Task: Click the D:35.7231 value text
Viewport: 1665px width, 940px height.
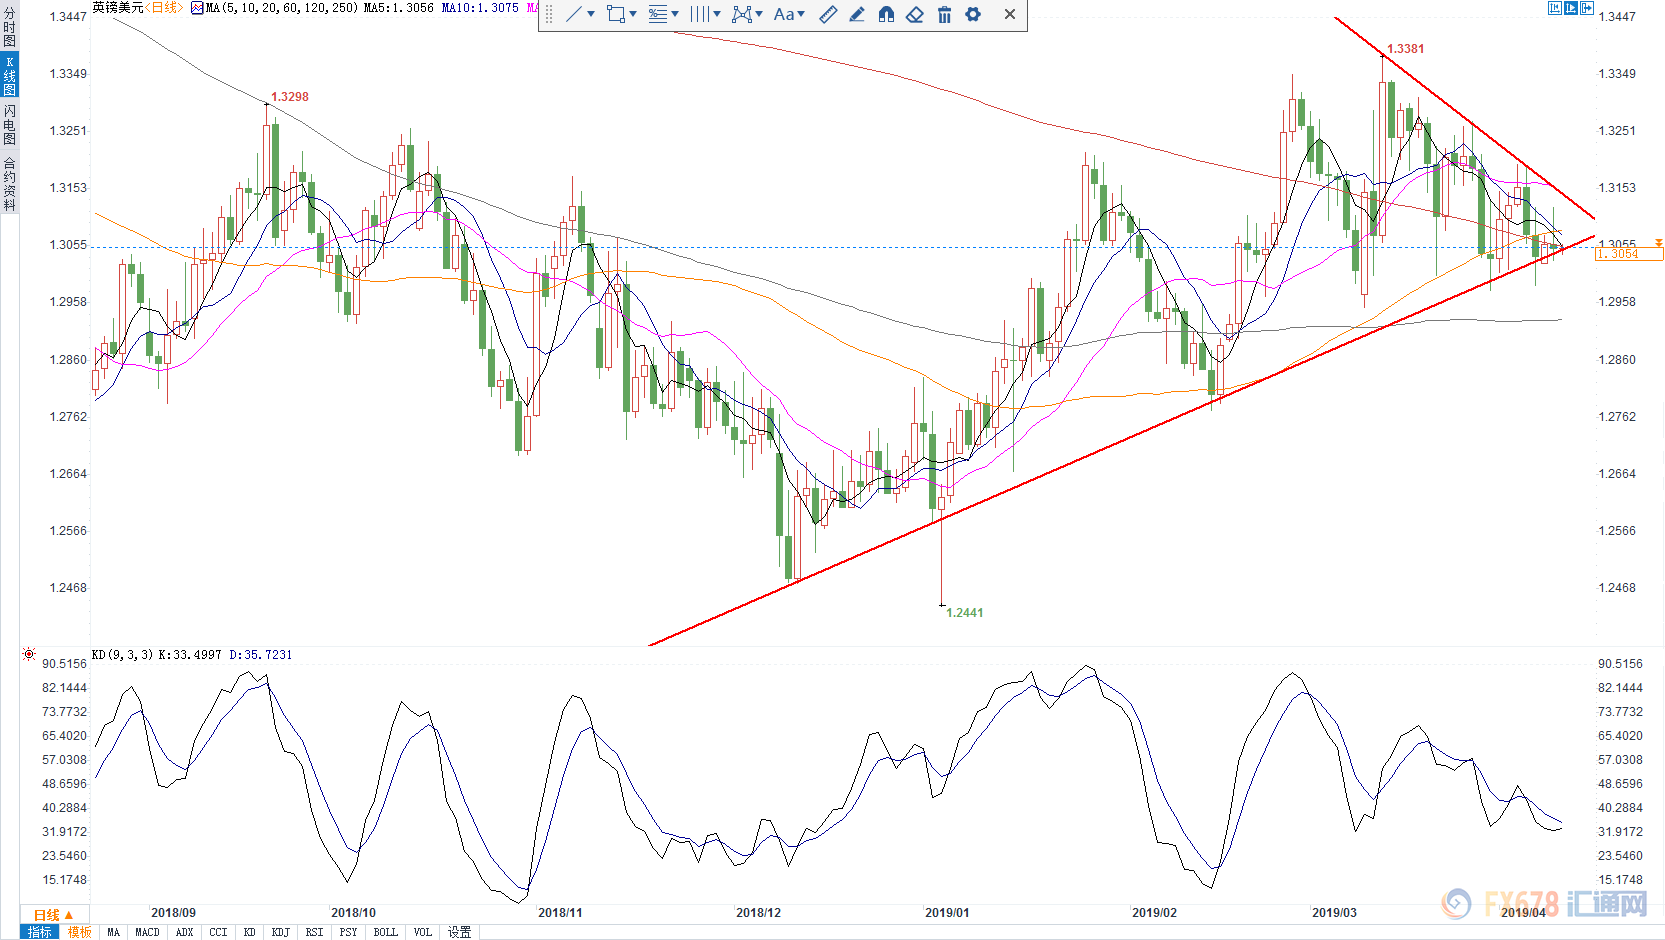Action: (261, 655)
